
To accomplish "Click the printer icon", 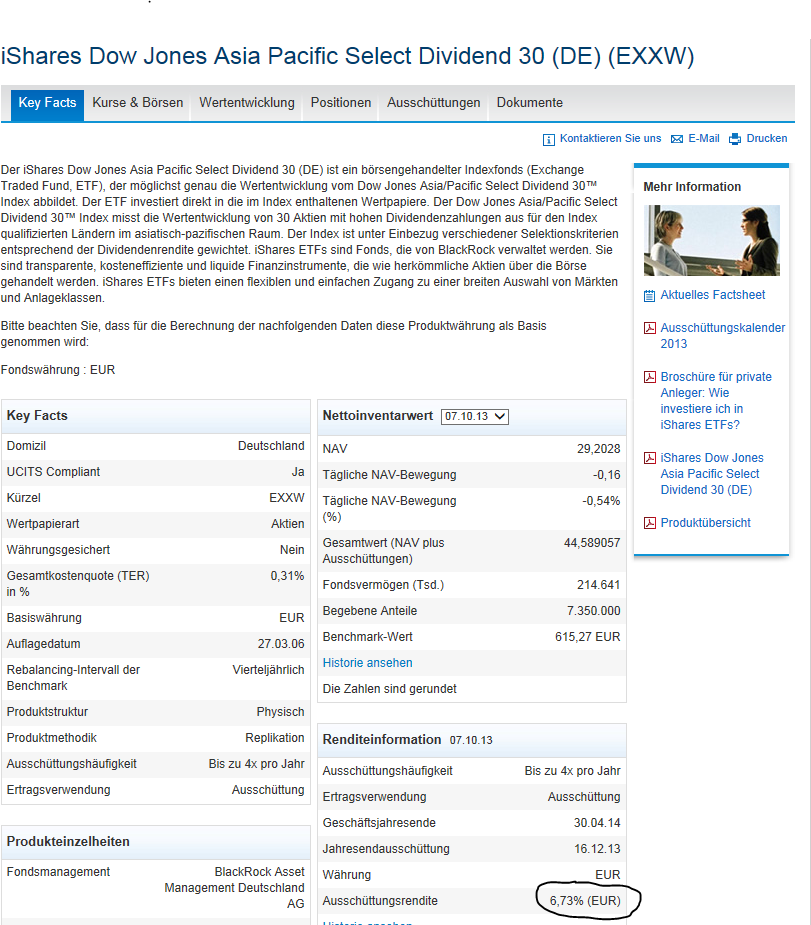I will click(735, 139).
